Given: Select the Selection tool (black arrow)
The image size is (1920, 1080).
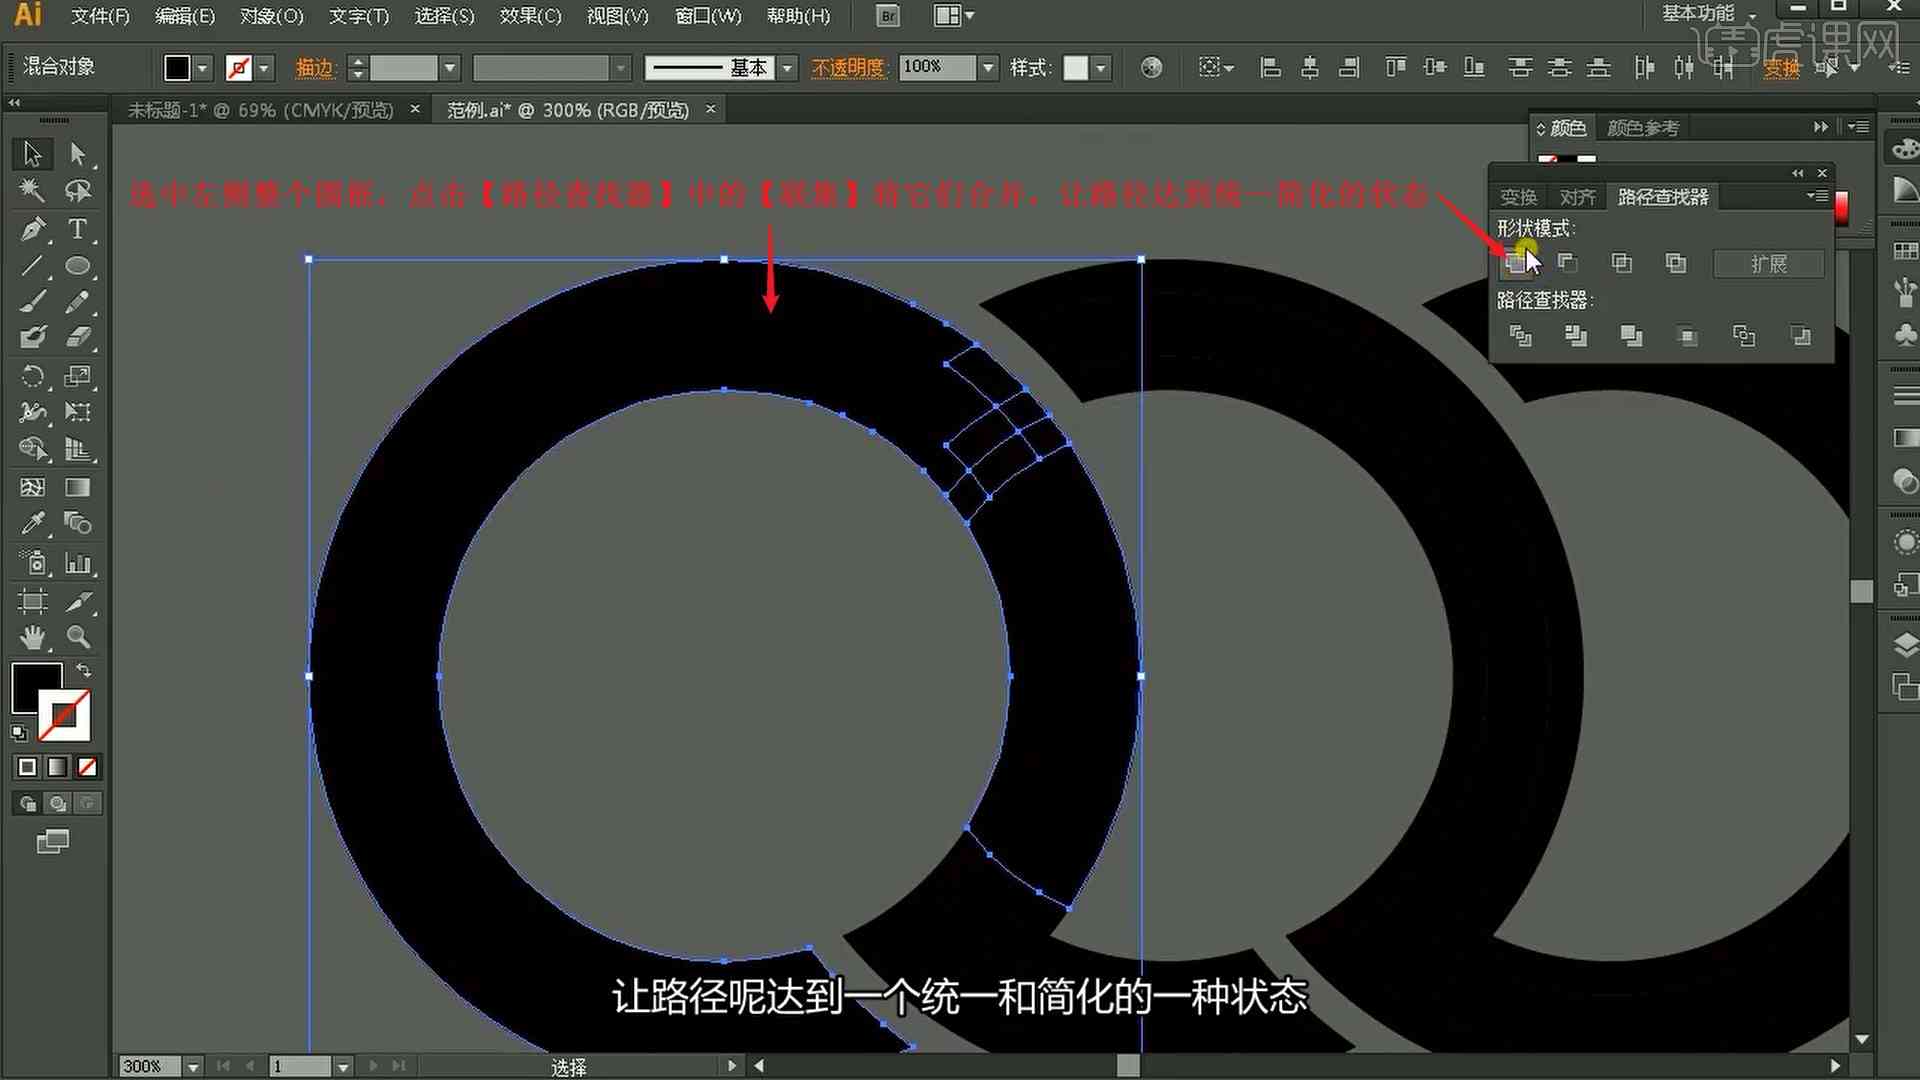Looking at the screenshot, I should pos(32,153).
